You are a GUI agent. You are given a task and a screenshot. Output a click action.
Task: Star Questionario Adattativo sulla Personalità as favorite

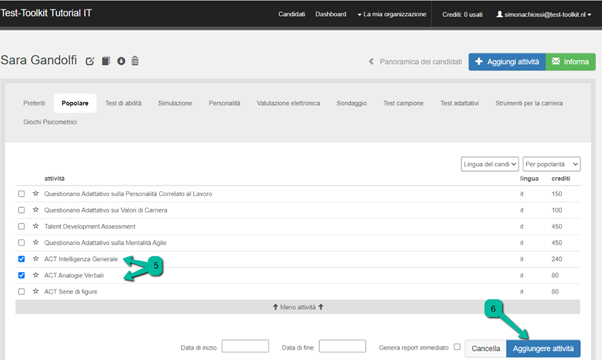pyautogui.click(x=36, y=193)
